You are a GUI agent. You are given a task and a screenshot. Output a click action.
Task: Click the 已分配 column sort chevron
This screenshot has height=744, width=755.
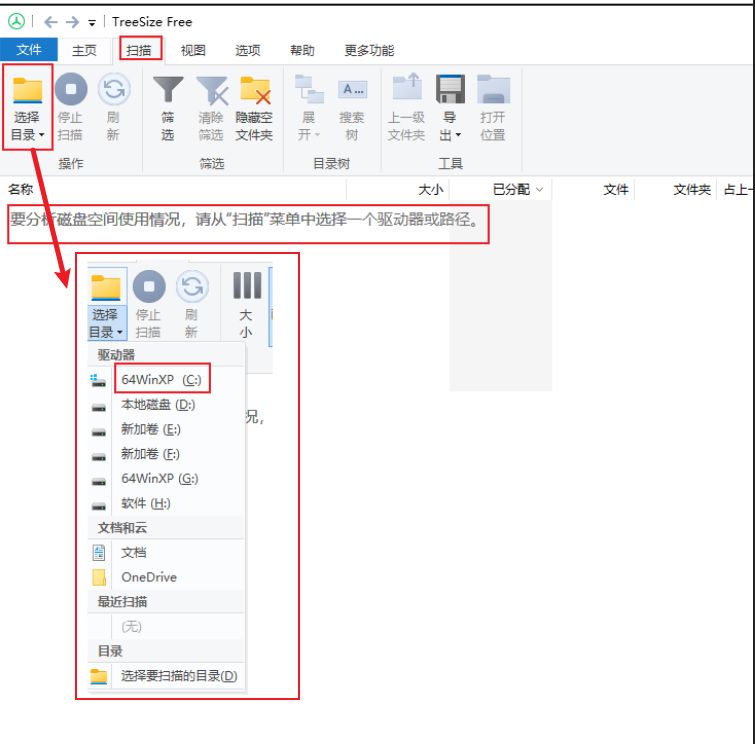(540, 190)
